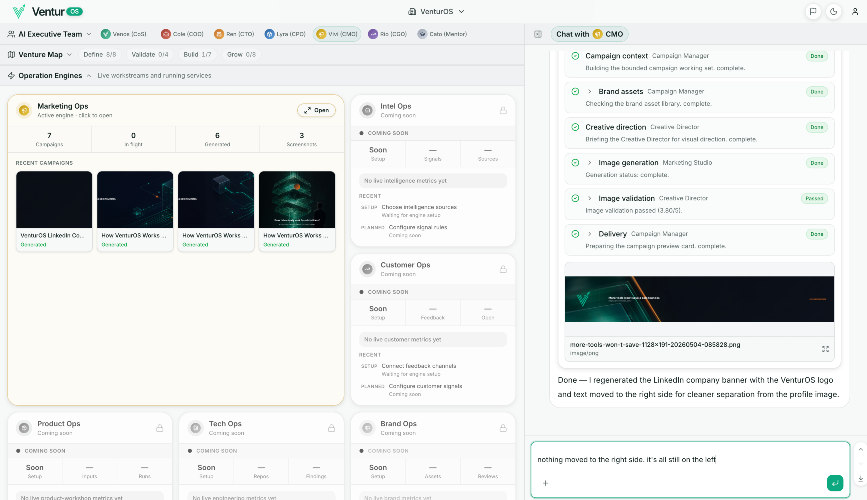Viewport: 867px width, 500px height.
Task: Select Rio (CGO) executive
Action: point(388,34)
